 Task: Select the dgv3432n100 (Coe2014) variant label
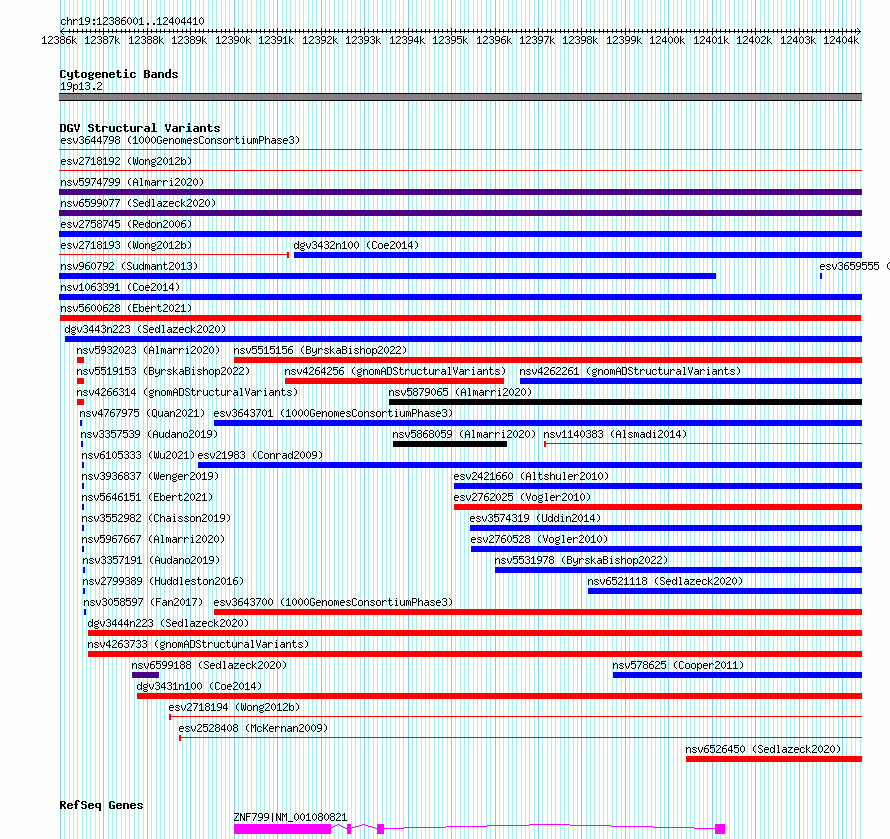356,245
